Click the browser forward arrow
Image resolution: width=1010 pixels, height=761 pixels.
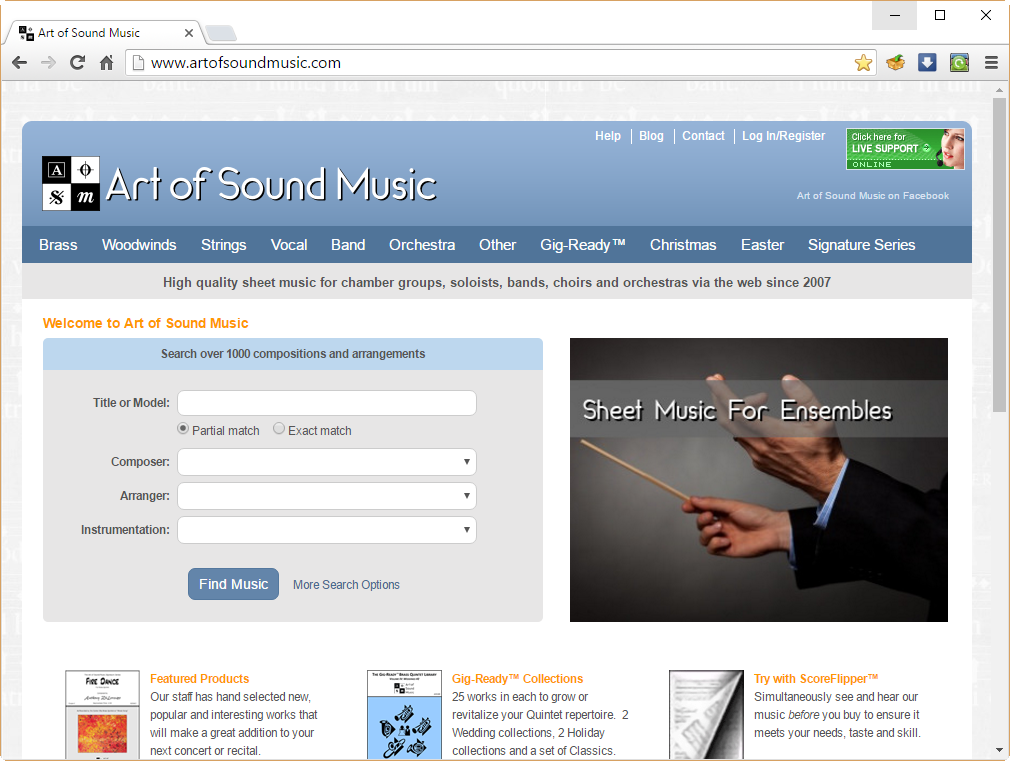(x=48, y=63)
